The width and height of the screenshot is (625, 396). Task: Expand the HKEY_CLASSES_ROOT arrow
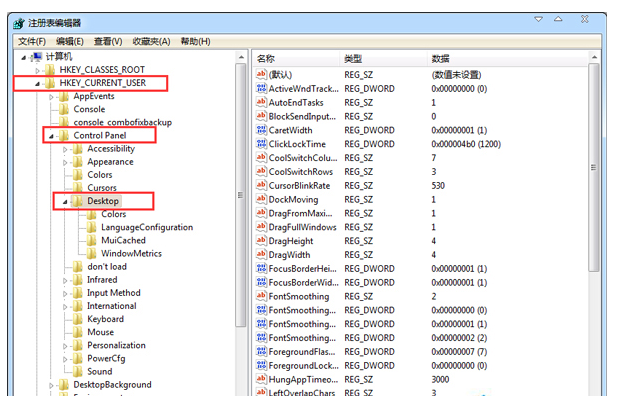pos(37,71)
